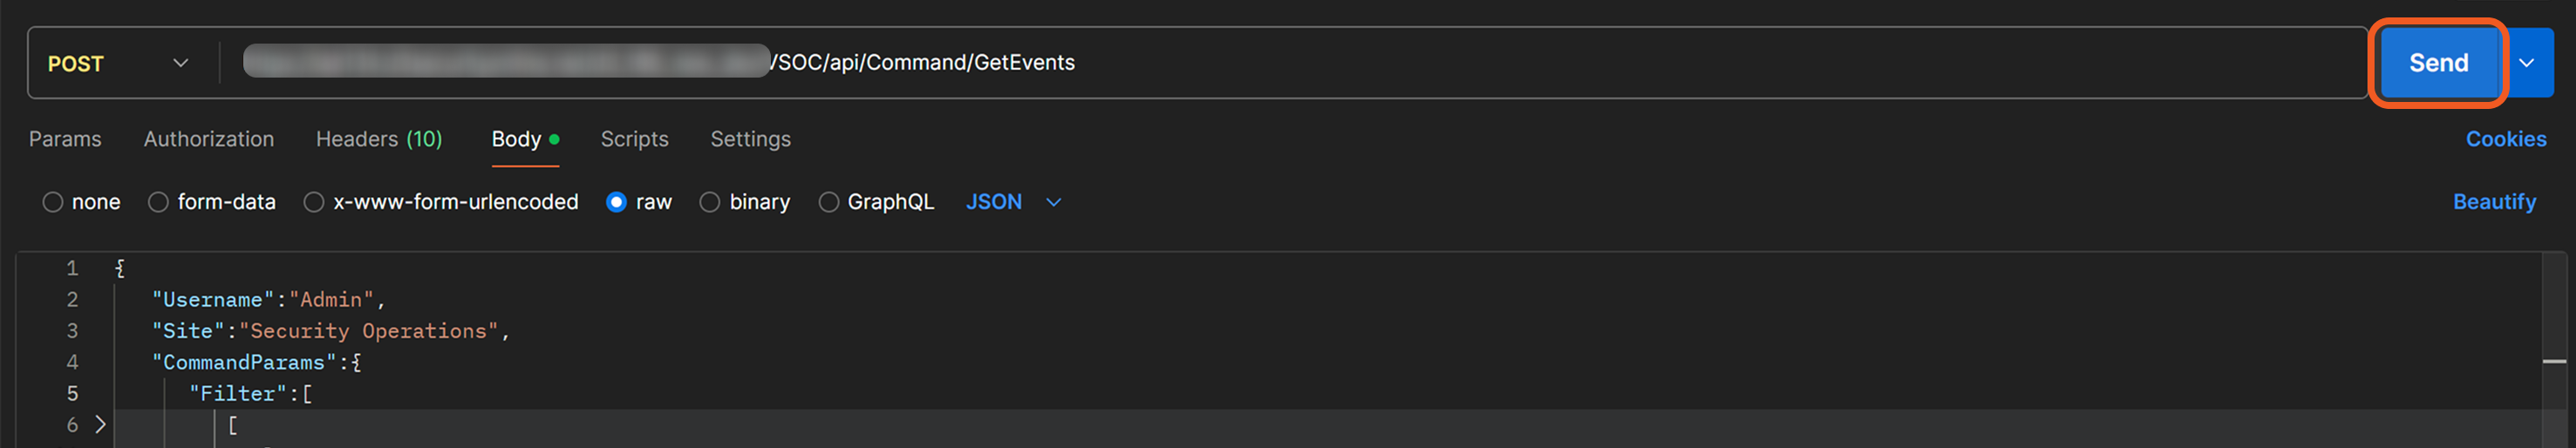The height and width of the screenshot is (448, 2576).
Task: Select the Body tab
Action: (x=516, y=139)
